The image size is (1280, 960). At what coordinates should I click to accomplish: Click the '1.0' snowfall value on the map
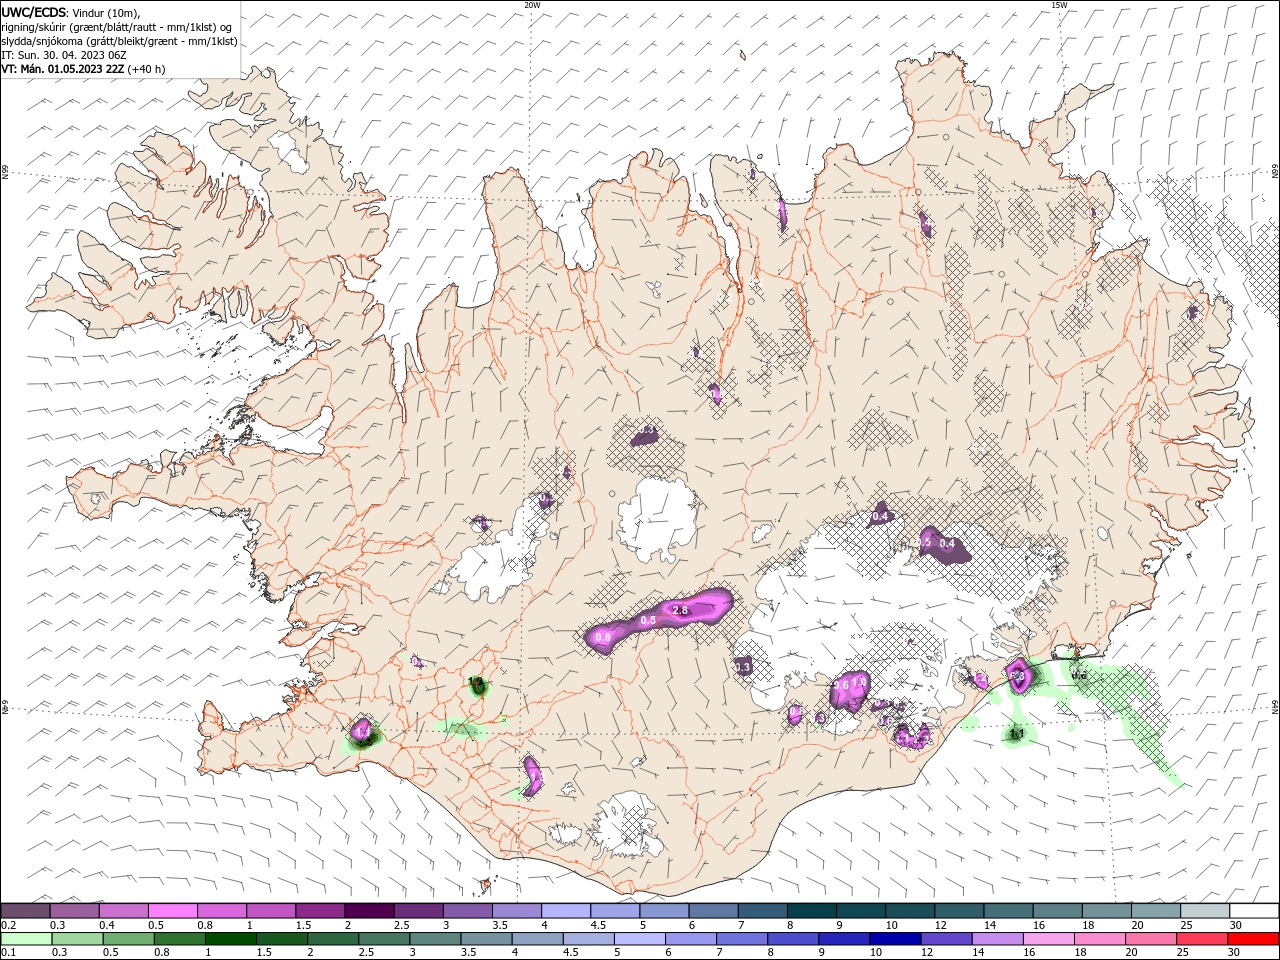click(859, 682)
